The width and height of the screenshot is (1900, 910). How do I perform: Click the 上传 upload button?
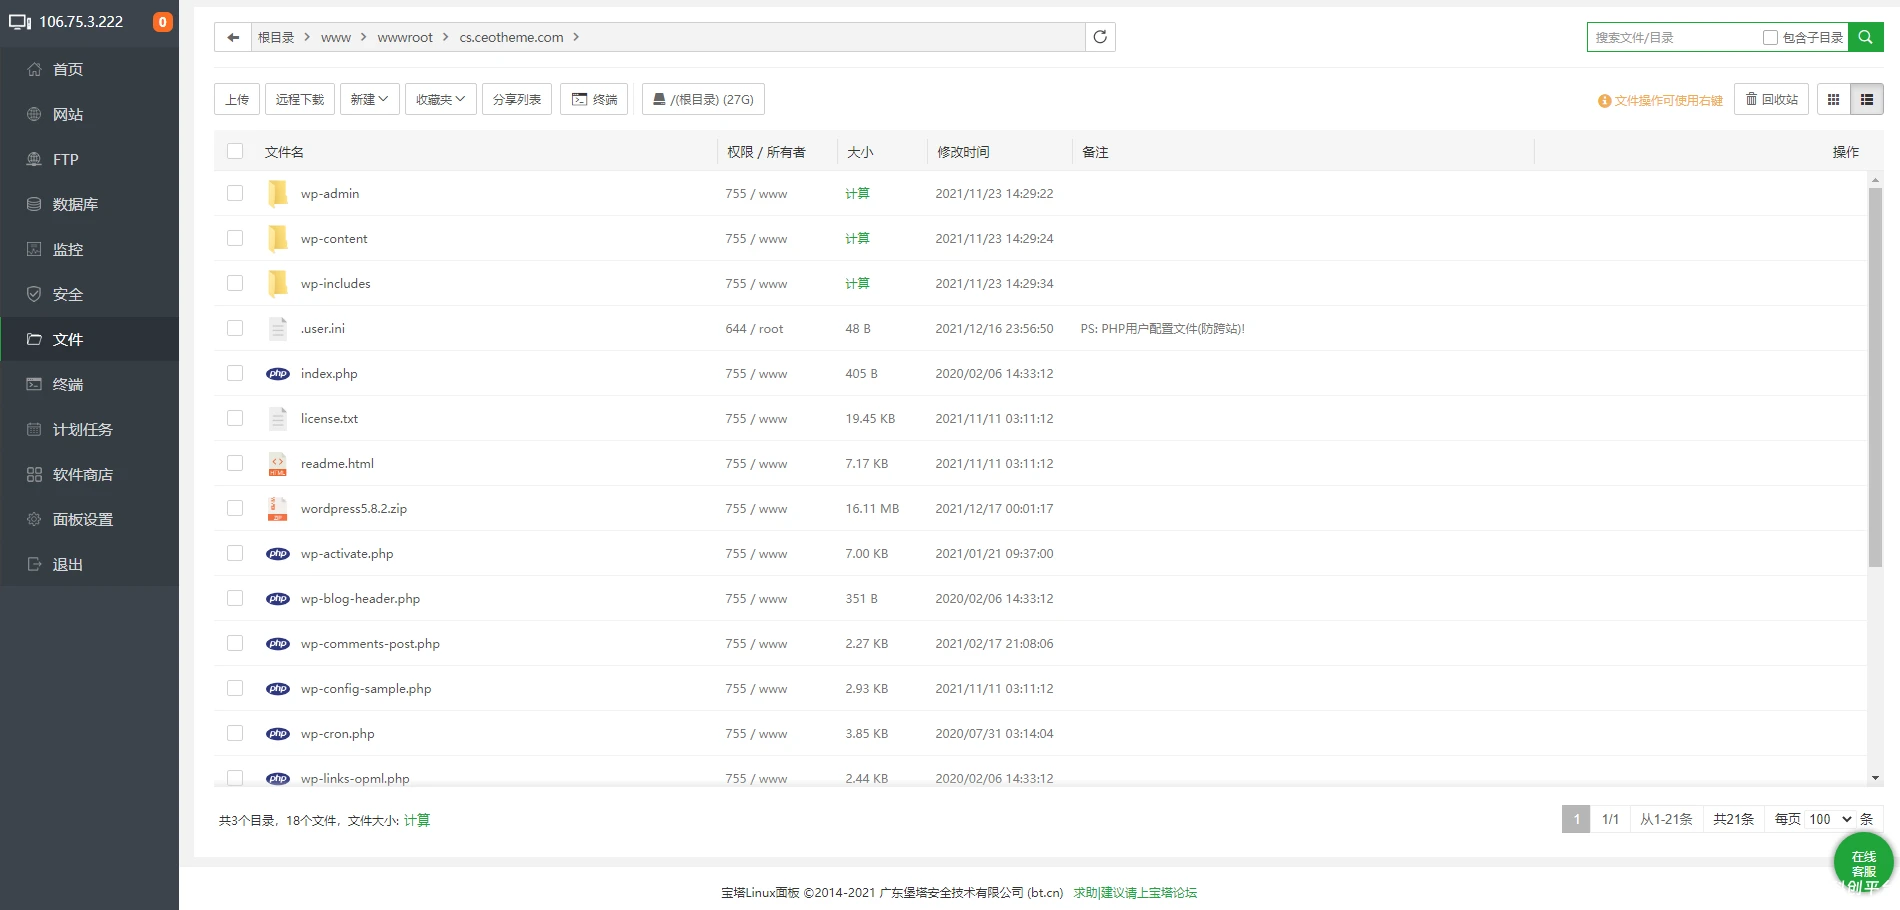236,99
